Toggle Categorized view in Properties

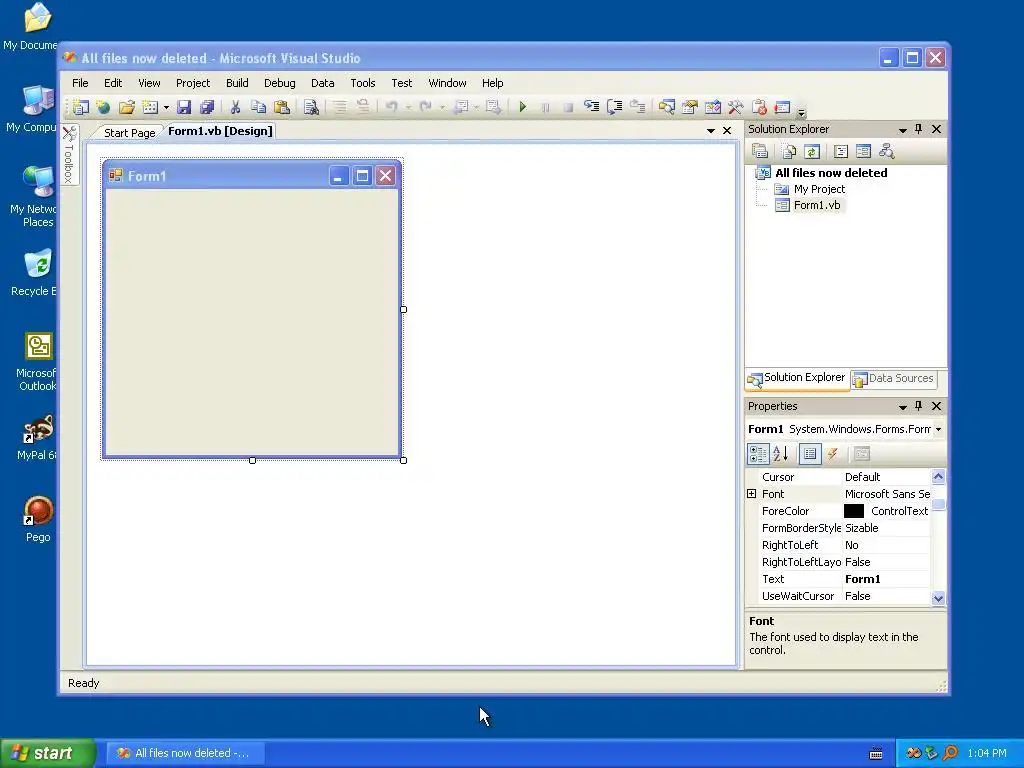click(758, 454)
